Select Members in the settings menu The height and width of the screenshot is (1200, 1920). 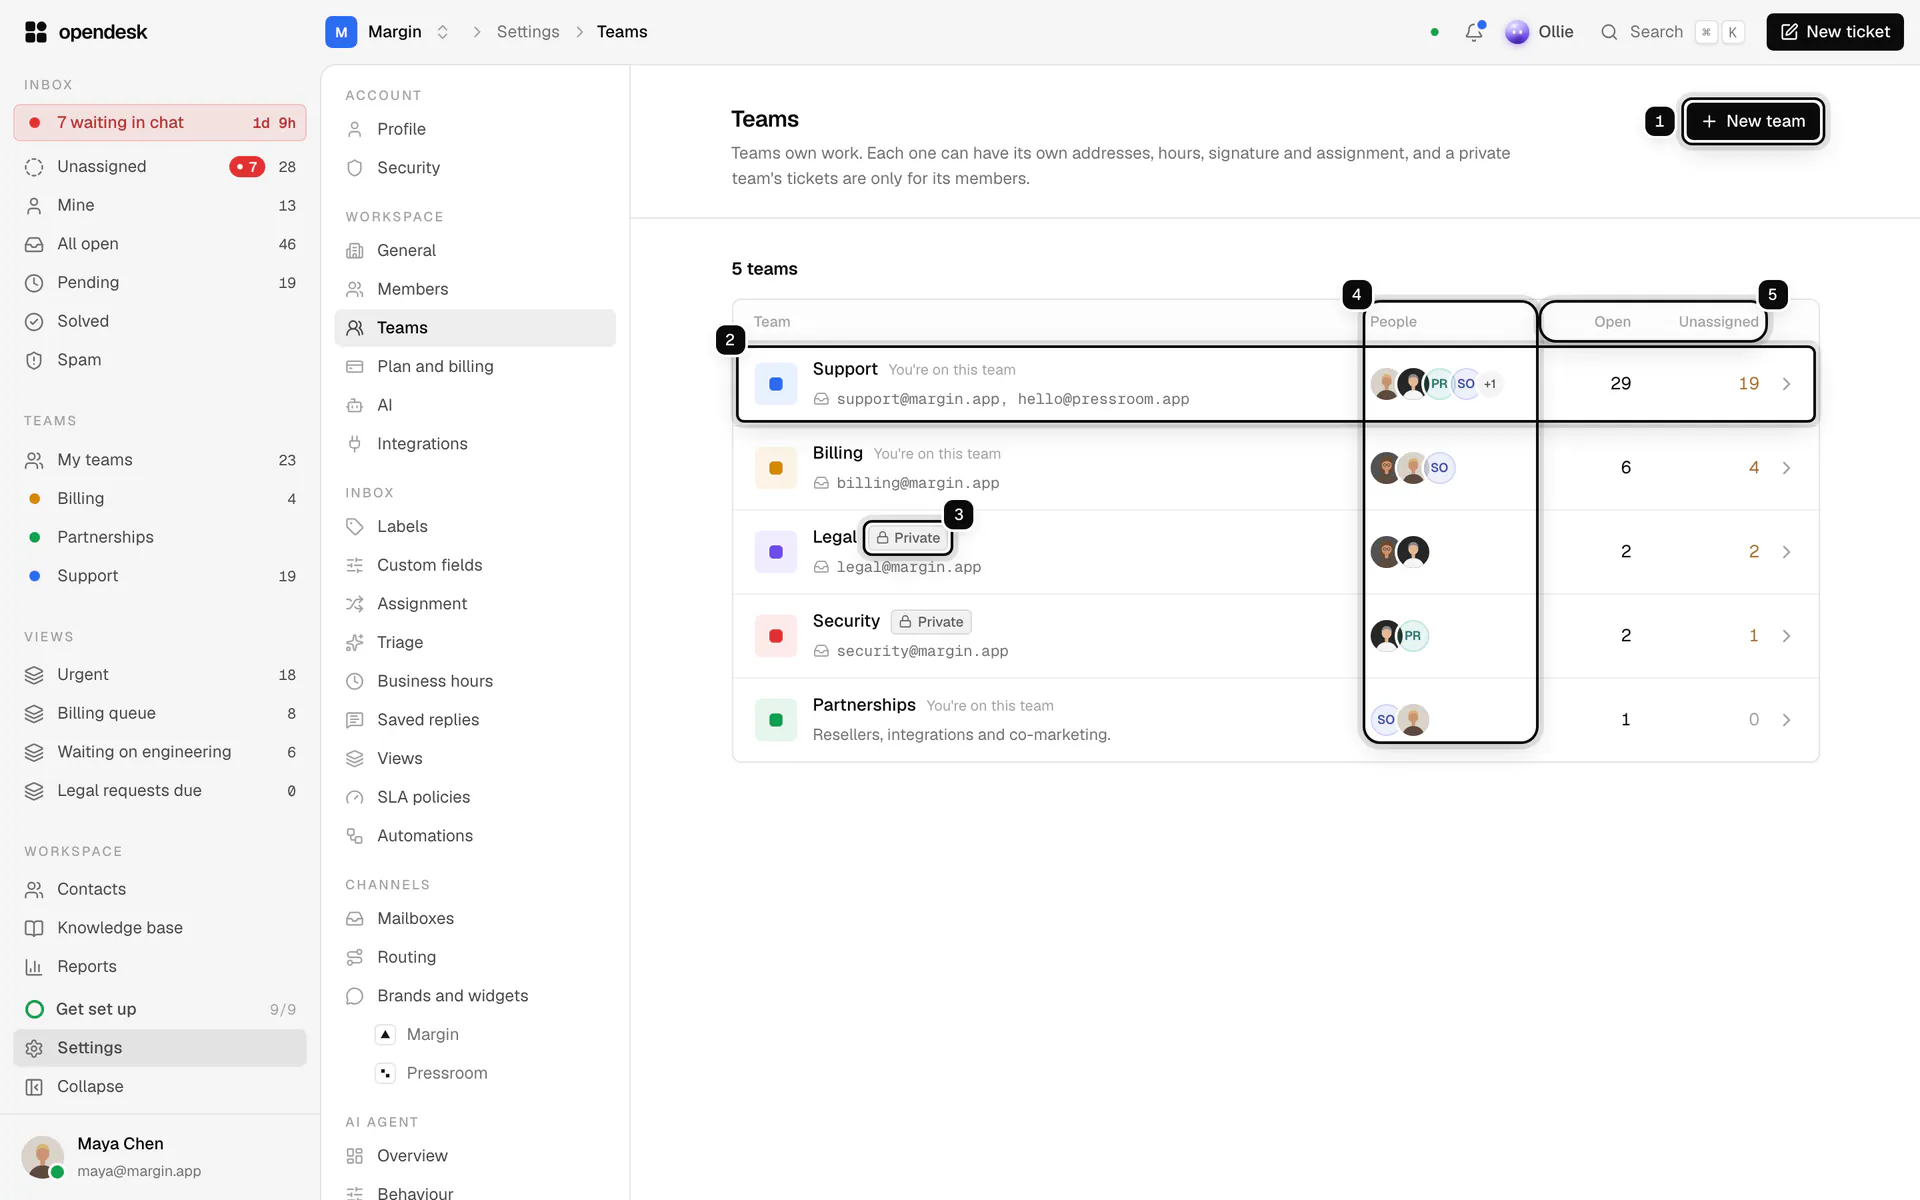pos(475,289)
